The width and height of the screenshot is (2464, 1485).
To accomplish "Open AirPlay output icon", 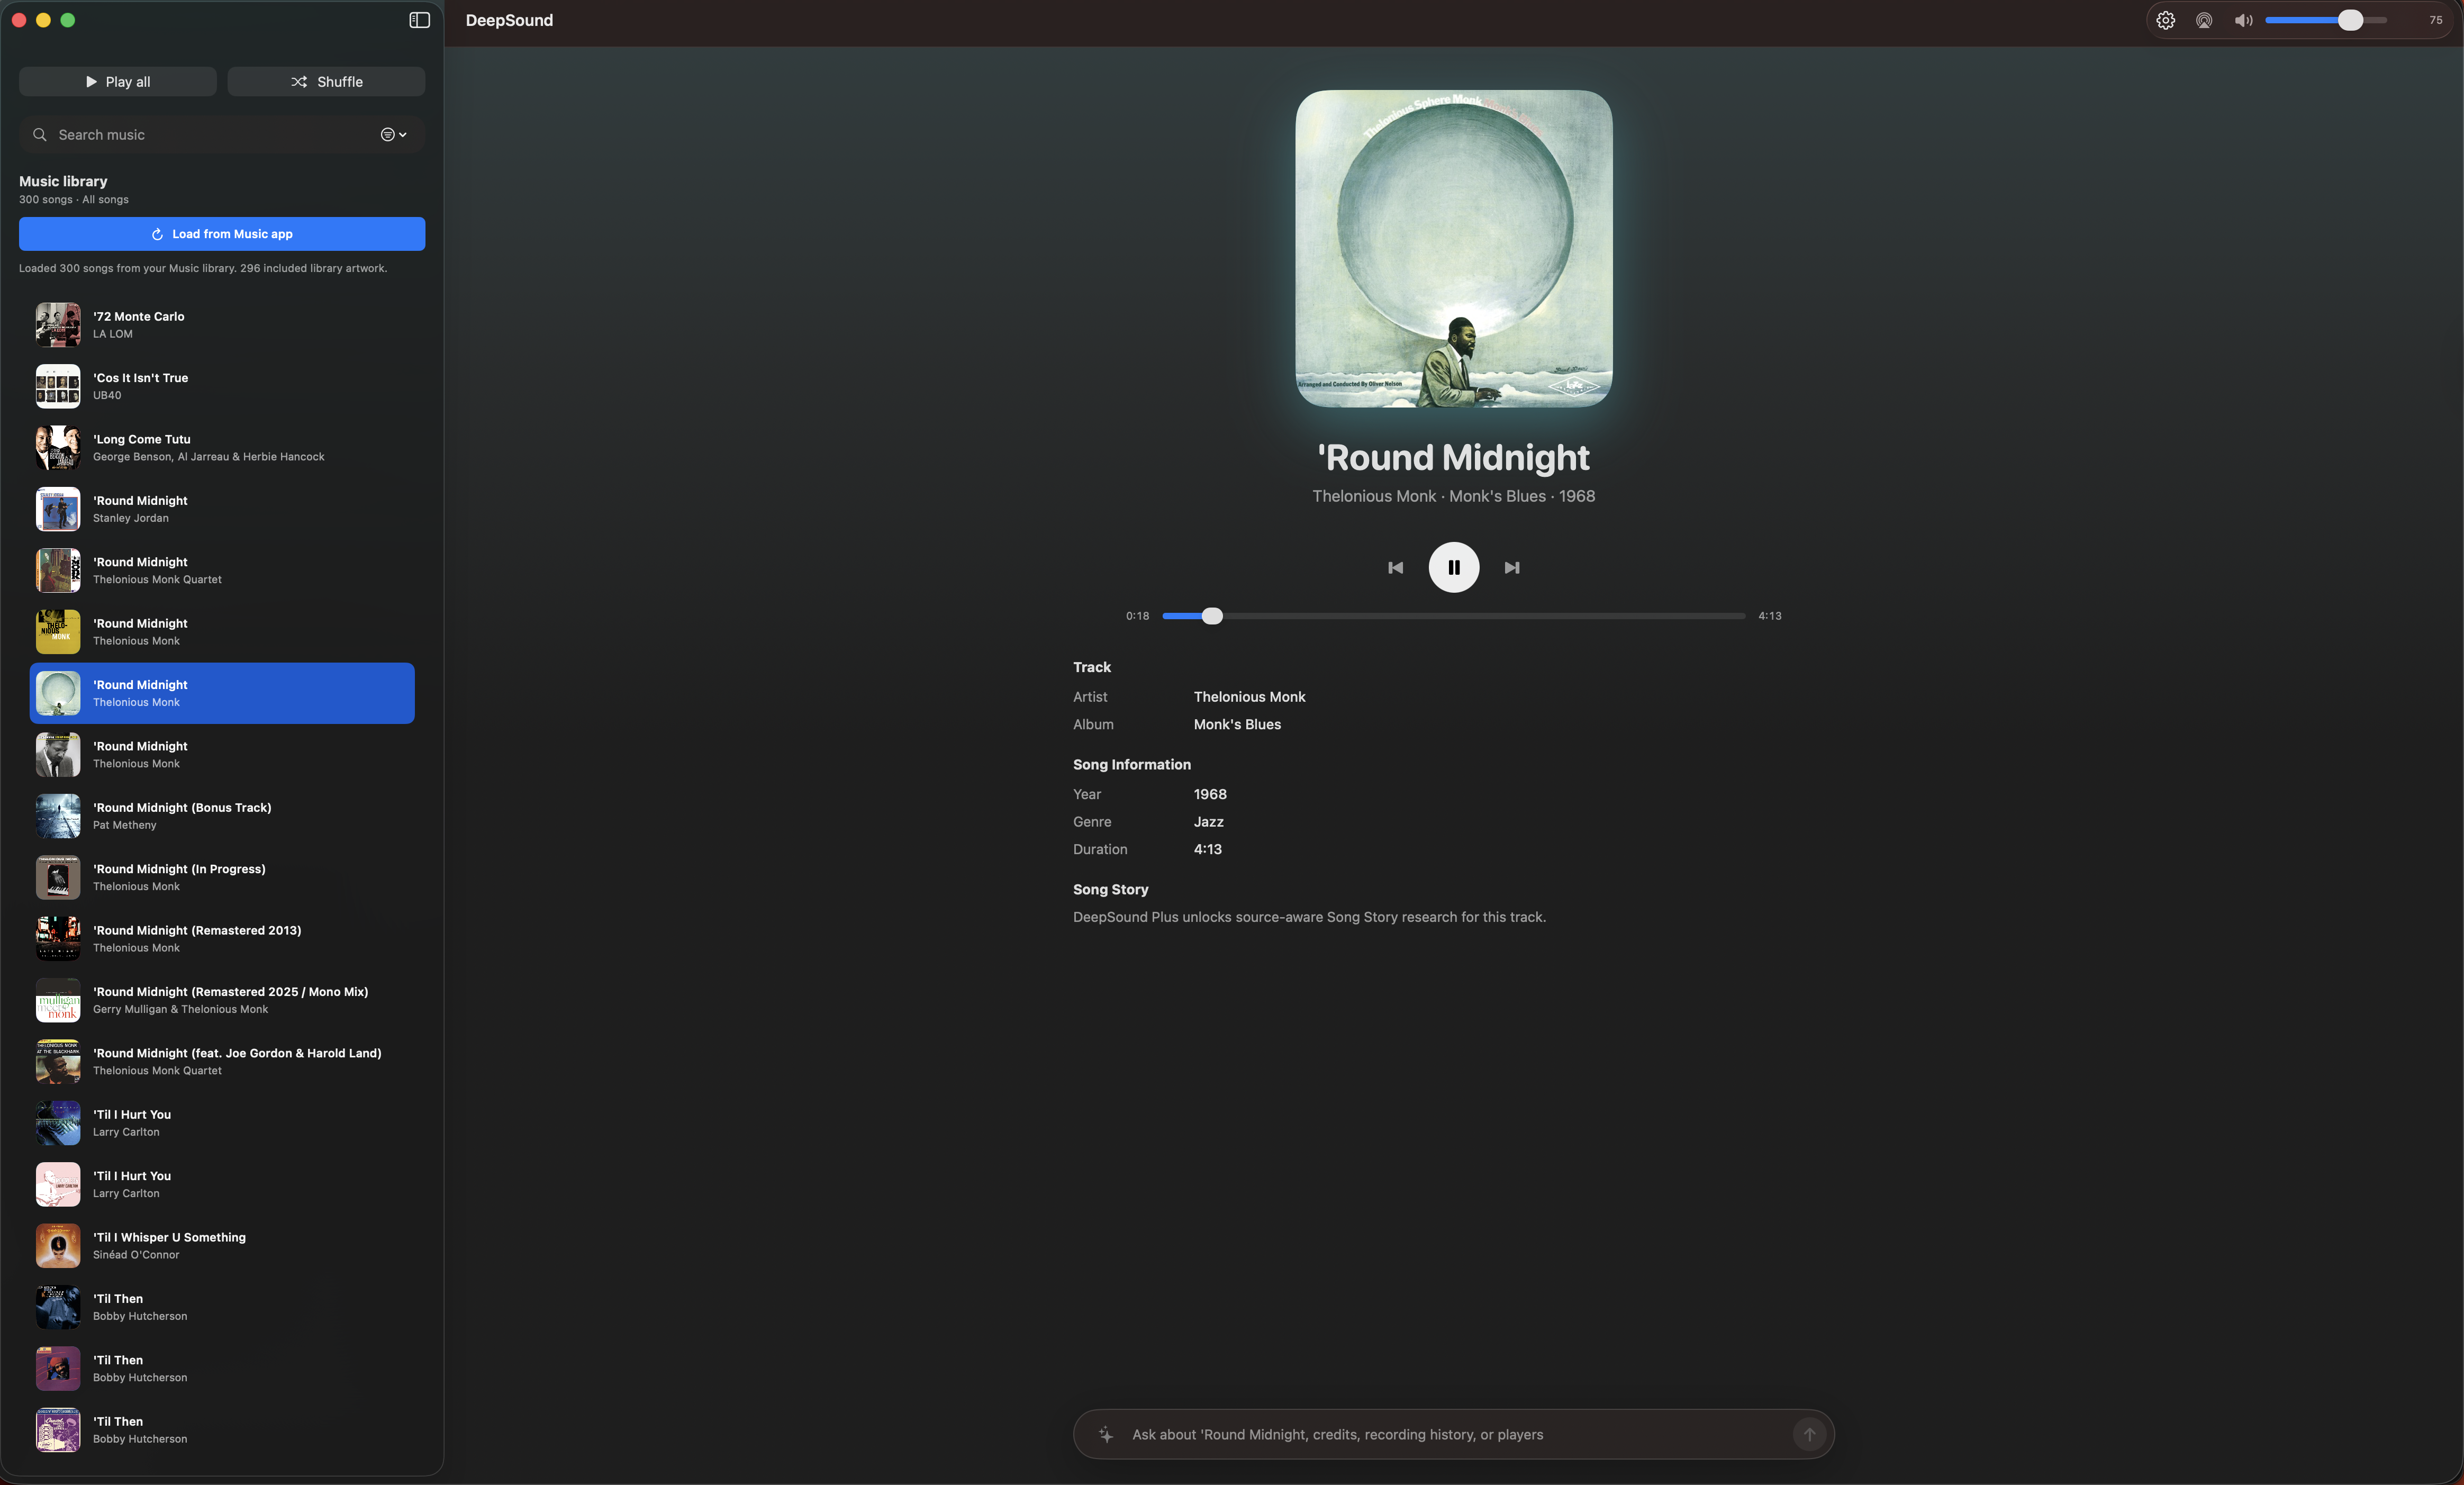I will [x=2204, y=20].
